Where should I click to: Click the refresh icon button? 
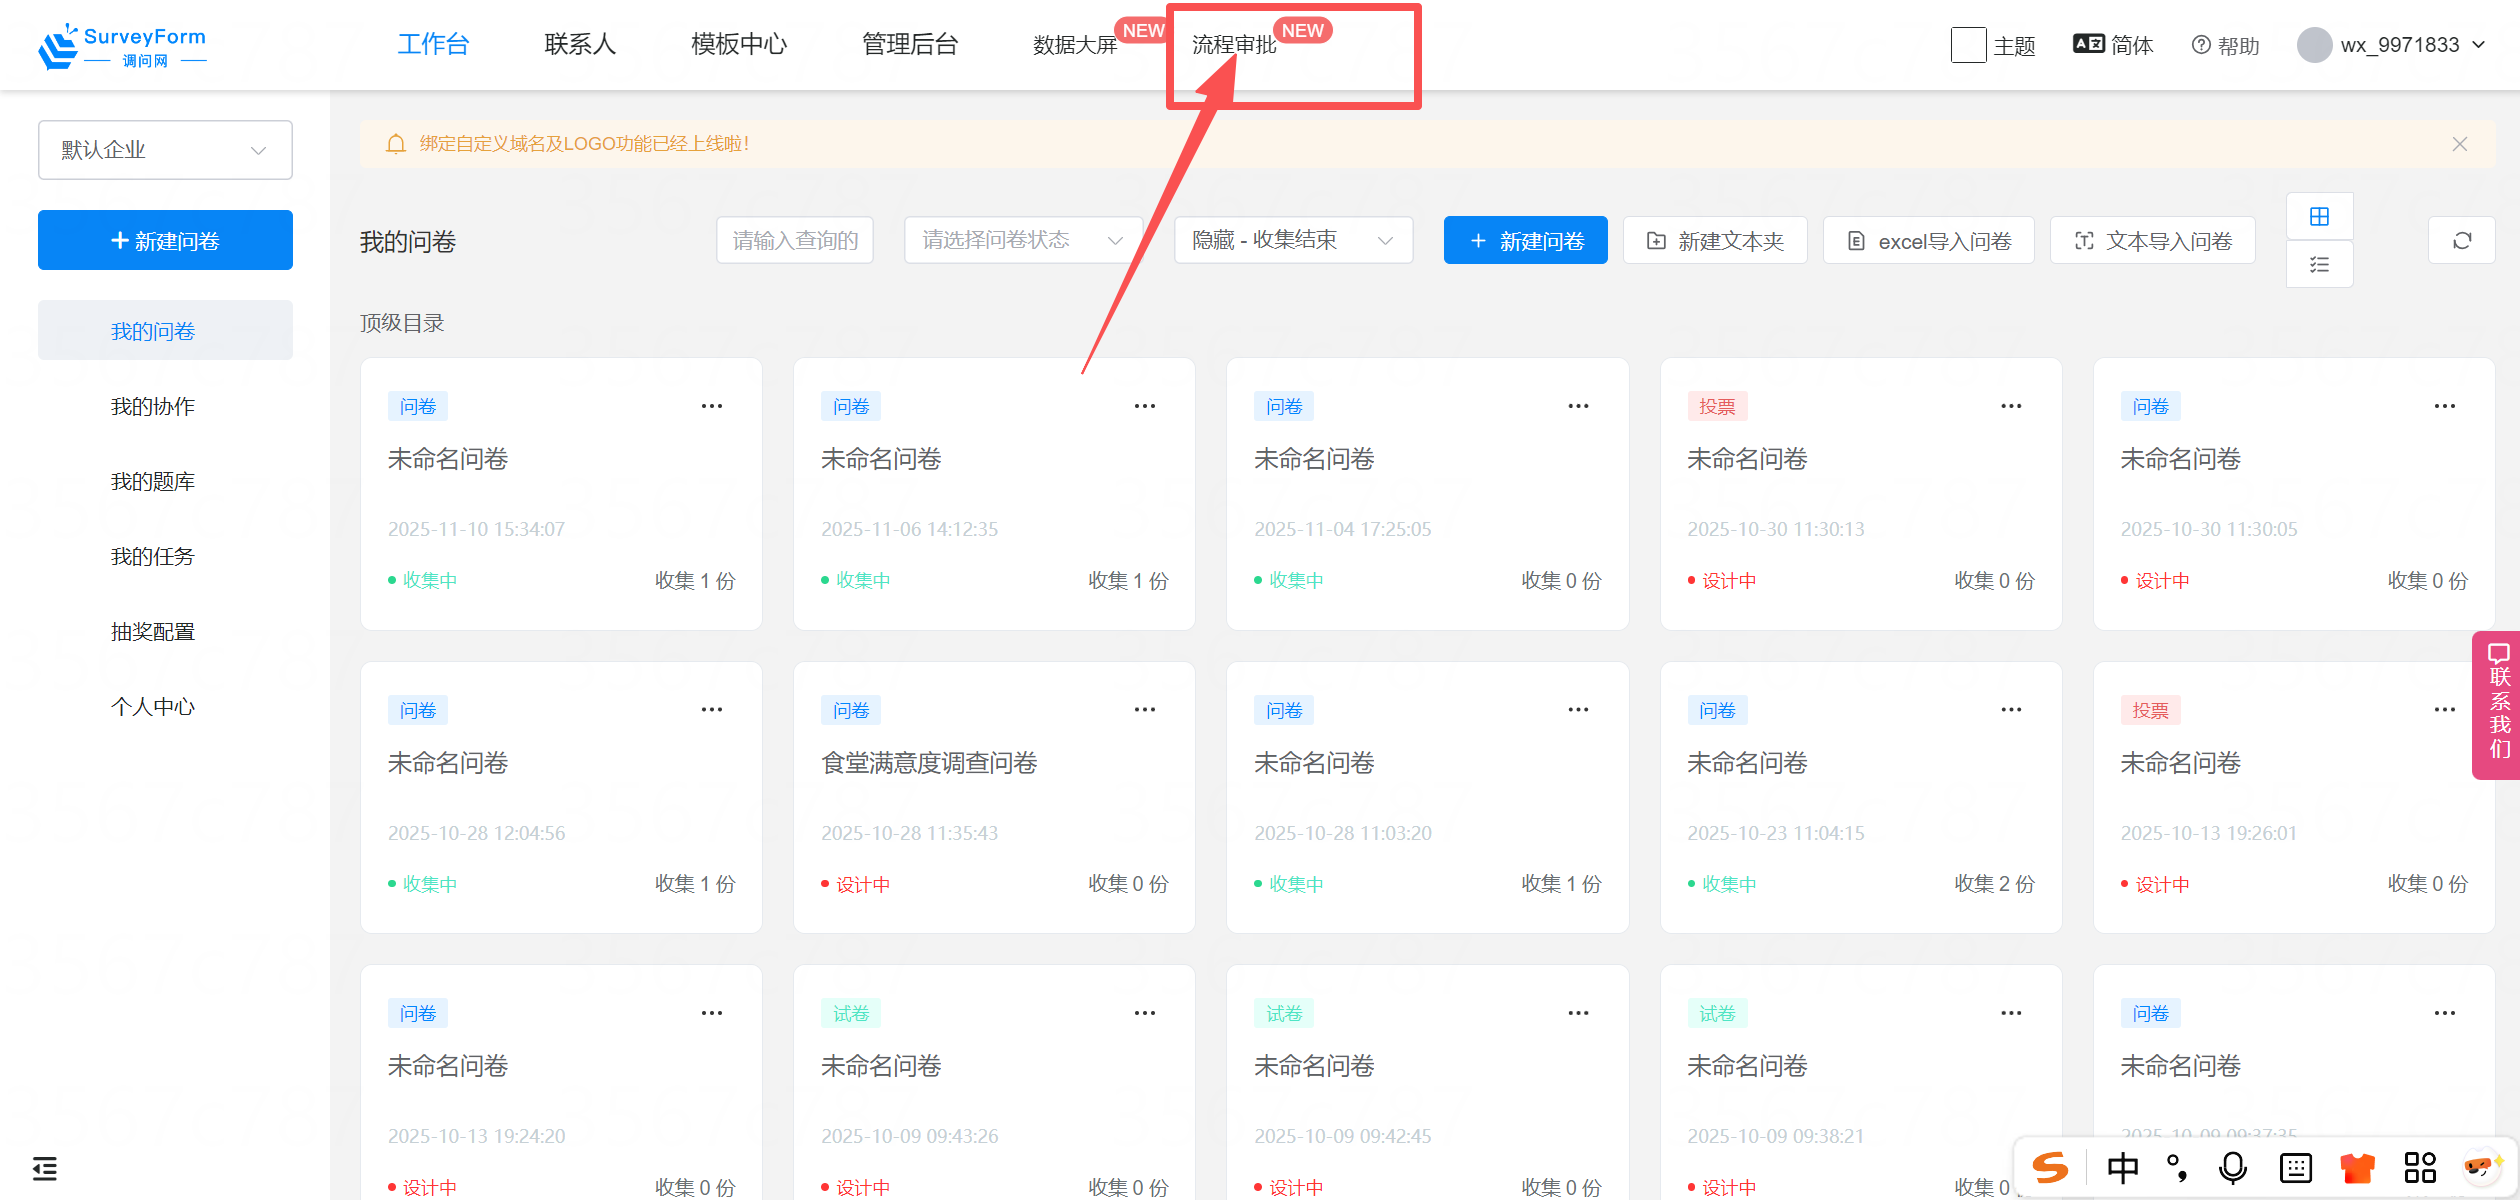click(x=2461, y=241)
